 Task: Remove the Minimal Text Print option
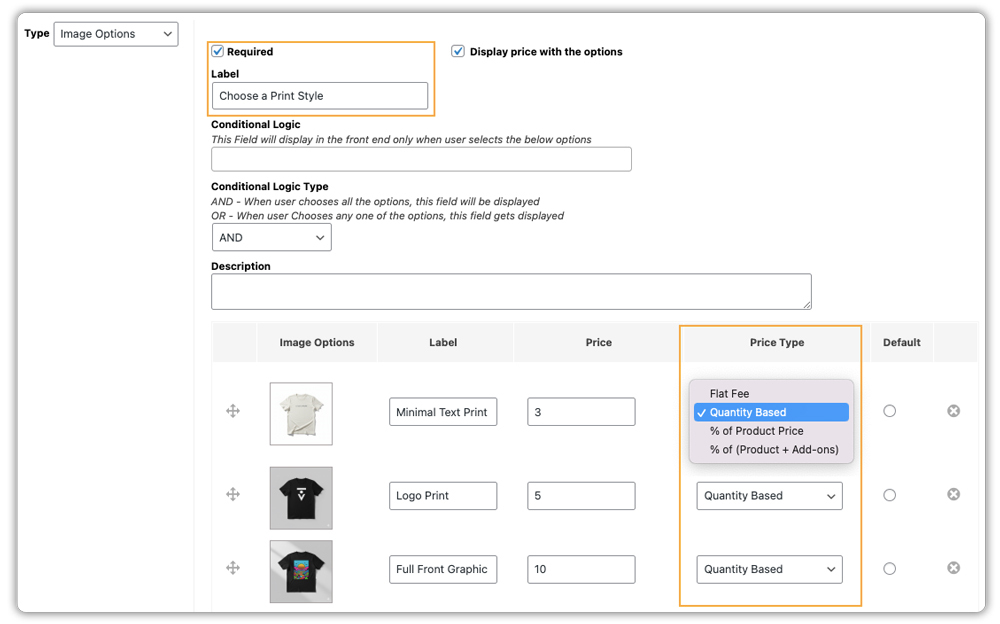pos(953,410)
